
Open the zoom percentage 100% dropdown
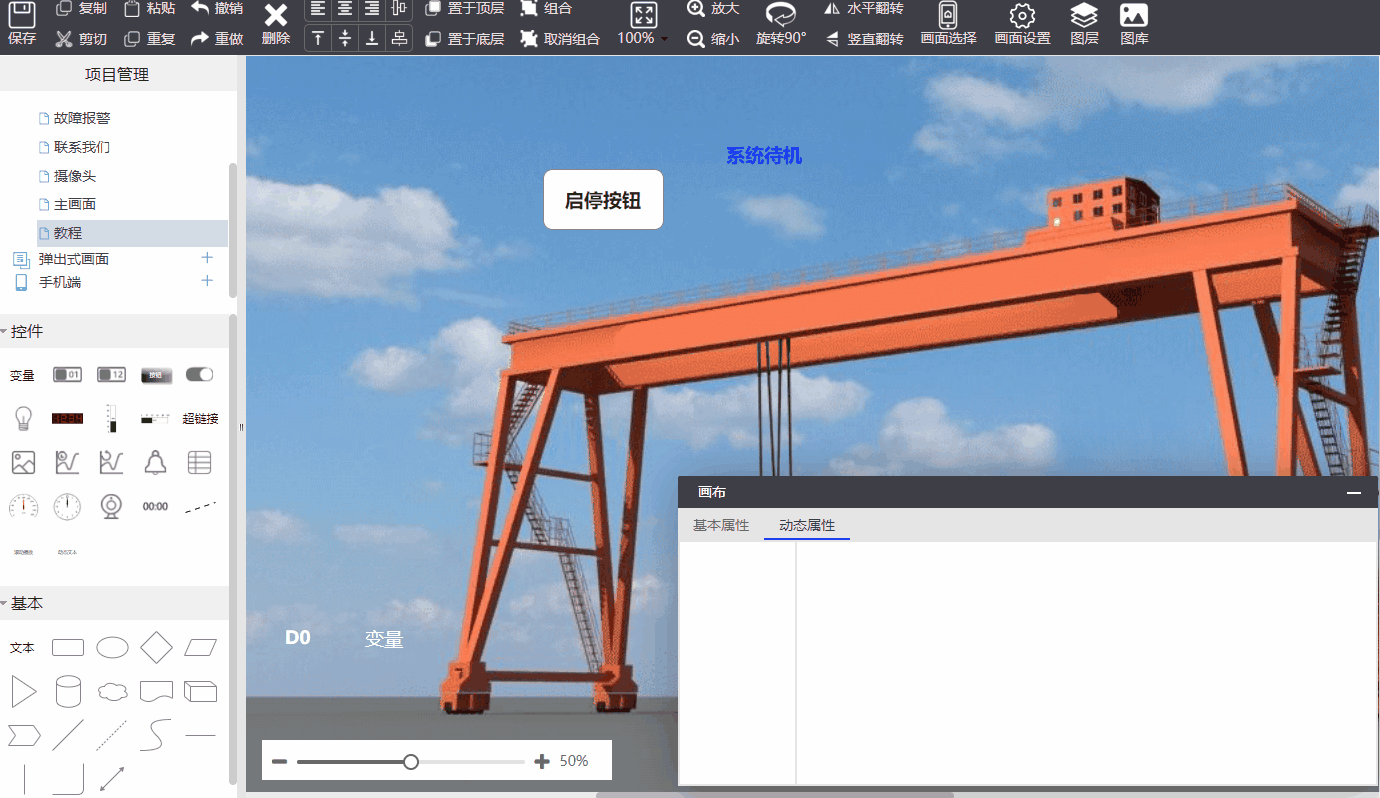point(642,38)
